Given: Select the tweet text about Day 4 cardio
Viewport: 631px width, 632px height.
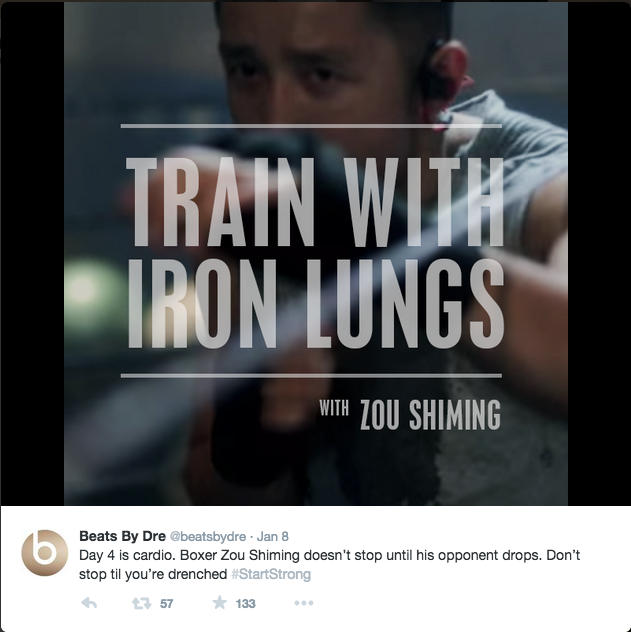Looking at the screenshot, I should 329,565.
